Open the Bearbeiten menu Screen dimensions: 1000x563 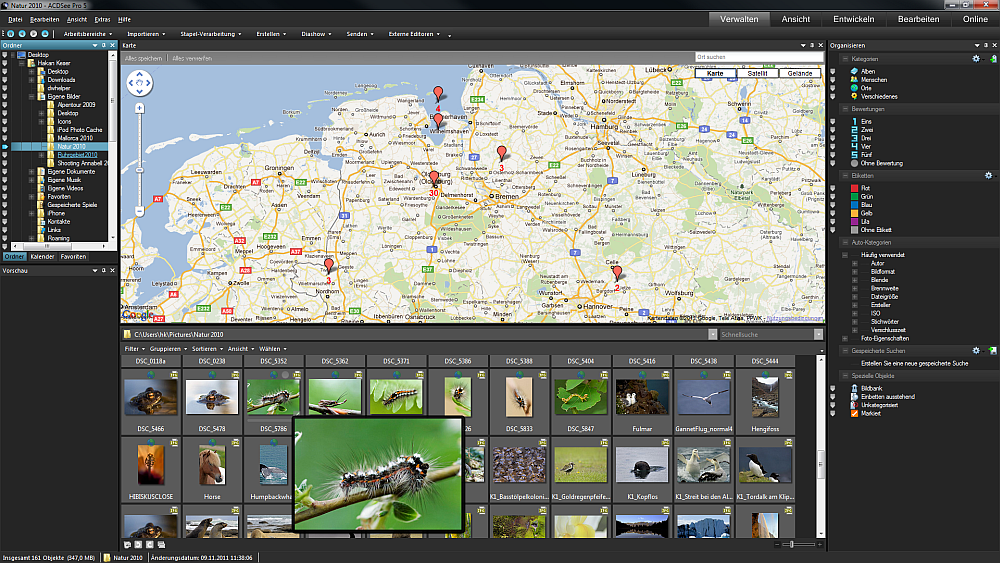point(45,19)
